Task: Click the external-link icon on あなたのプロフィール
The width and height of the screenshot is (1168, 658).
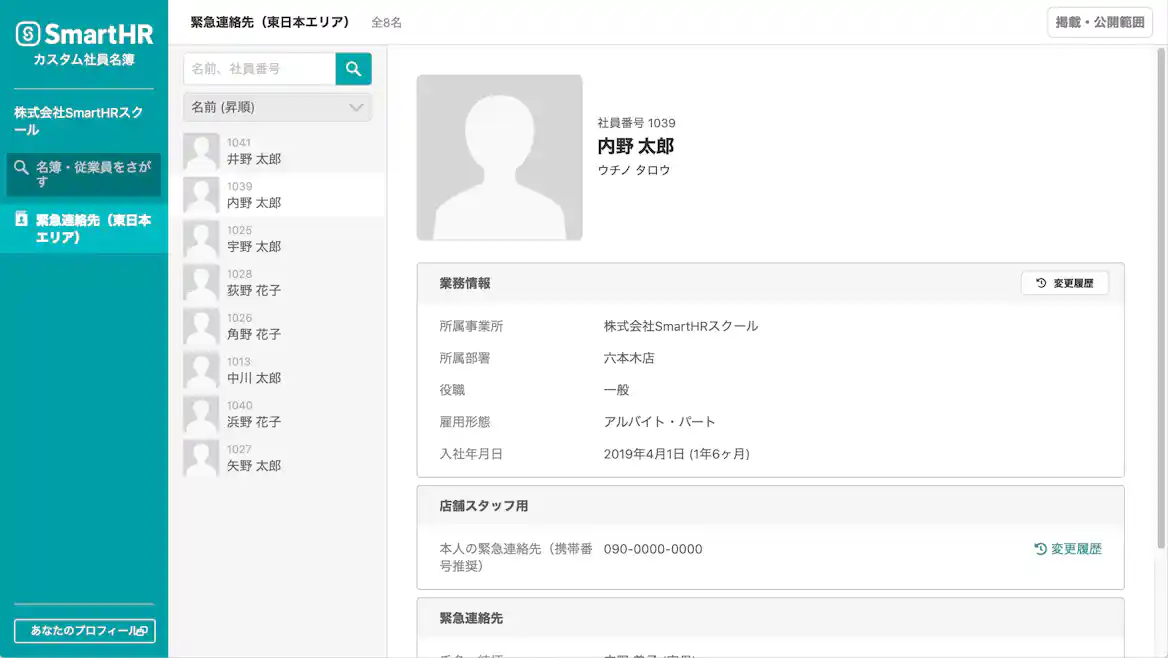Action: 142,631
